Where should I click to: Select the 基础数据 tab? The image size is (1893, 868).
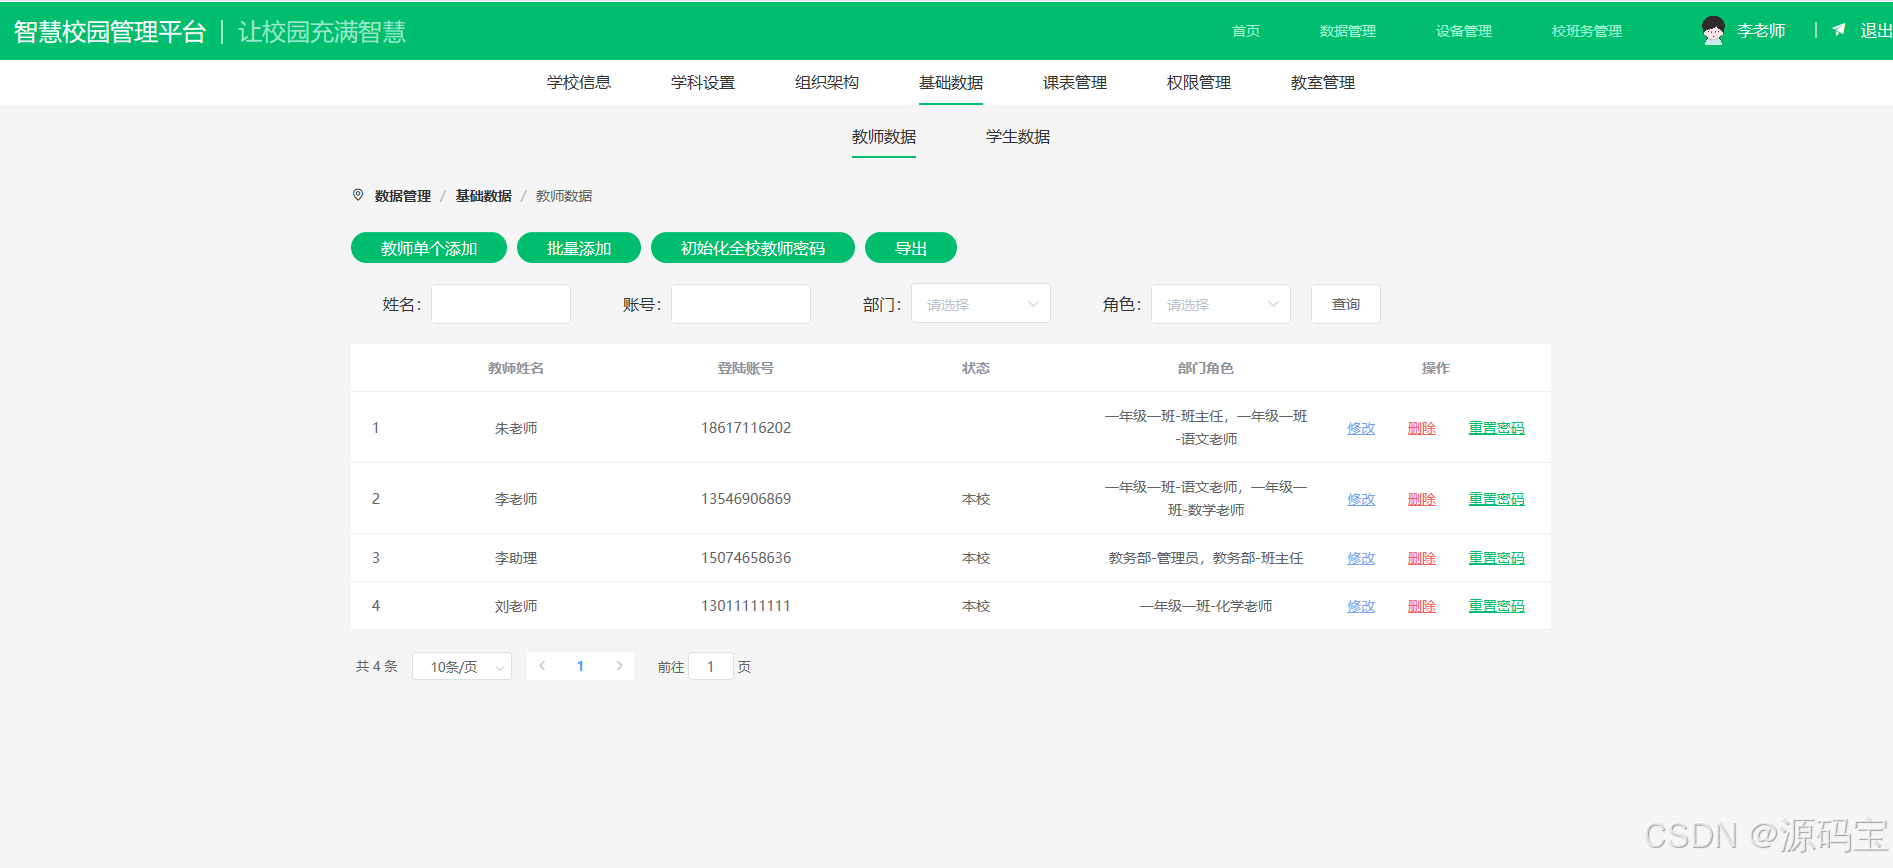(951, 82)
